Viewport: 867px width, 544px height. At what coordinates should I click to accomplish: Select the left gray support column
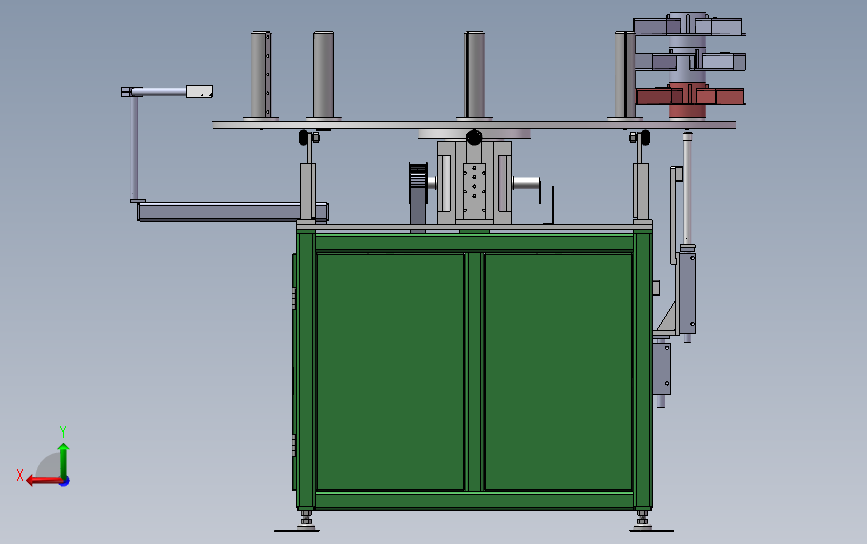coord(308,192)
